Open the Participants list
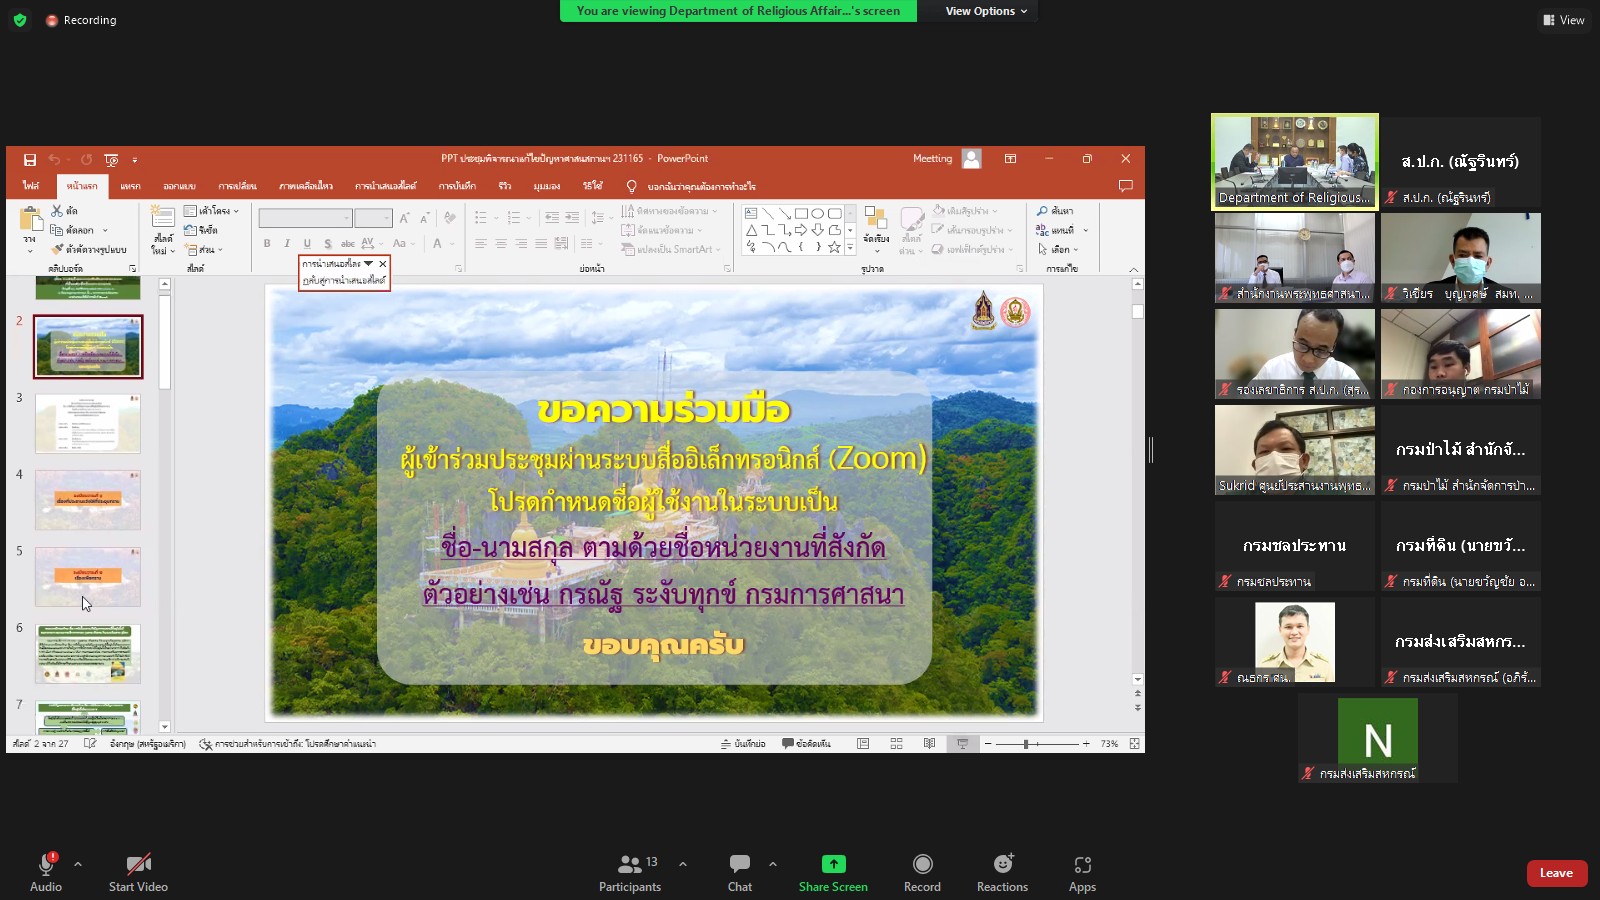The image size is (1600, 900). pyautogui.click(x=630, y=873)
